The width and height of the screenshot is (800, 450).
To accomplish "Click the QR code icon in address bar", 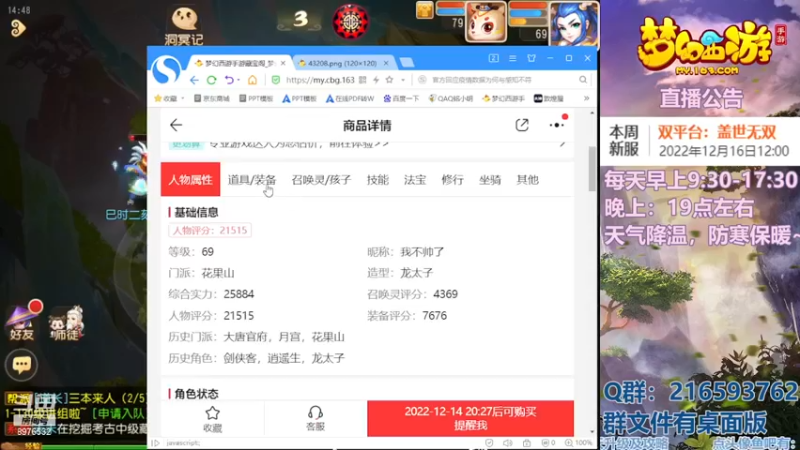I will [x=362, y=80].
